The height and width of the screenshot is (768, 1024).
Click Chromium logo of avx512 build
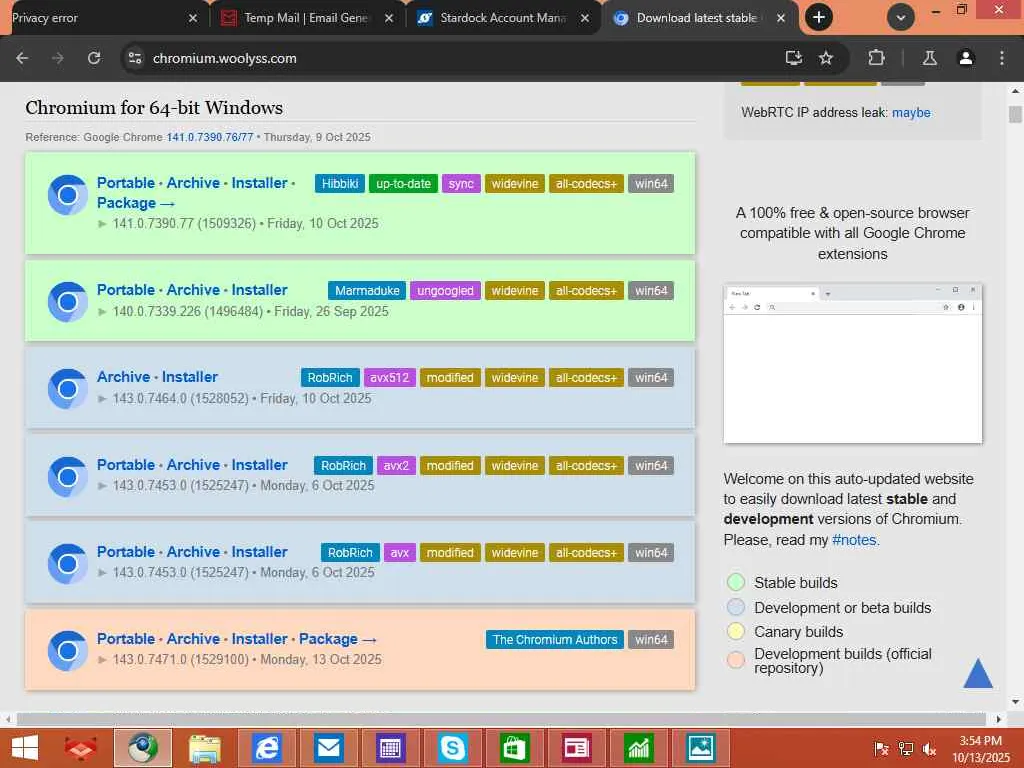(x=67, y=389)
